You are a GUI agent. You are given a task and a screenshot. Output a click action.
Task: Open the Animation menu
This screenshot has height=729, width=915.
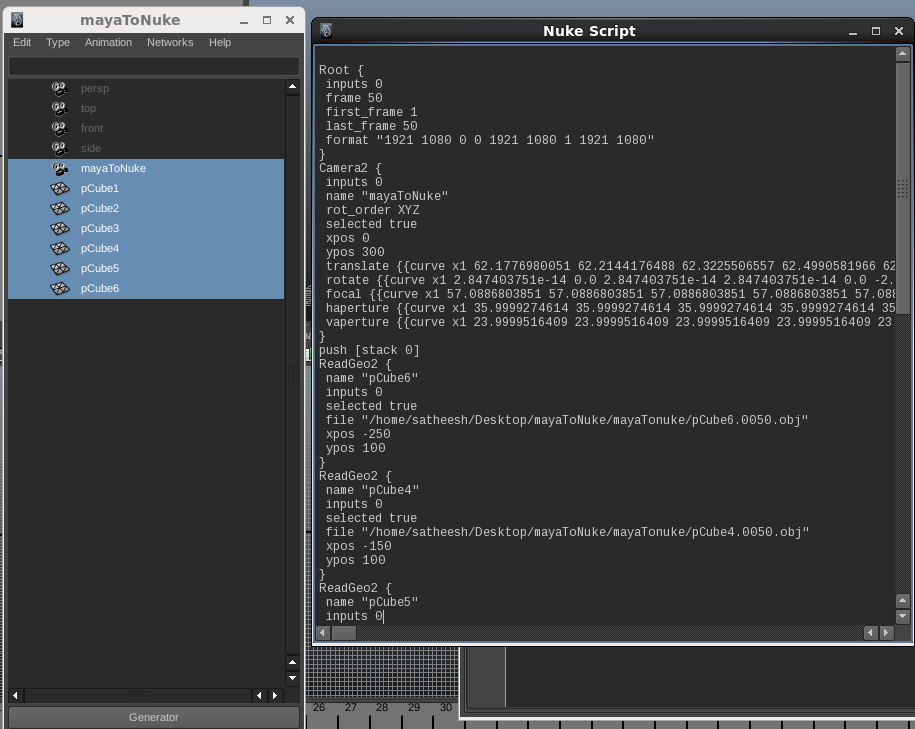(x=108, y=42)
